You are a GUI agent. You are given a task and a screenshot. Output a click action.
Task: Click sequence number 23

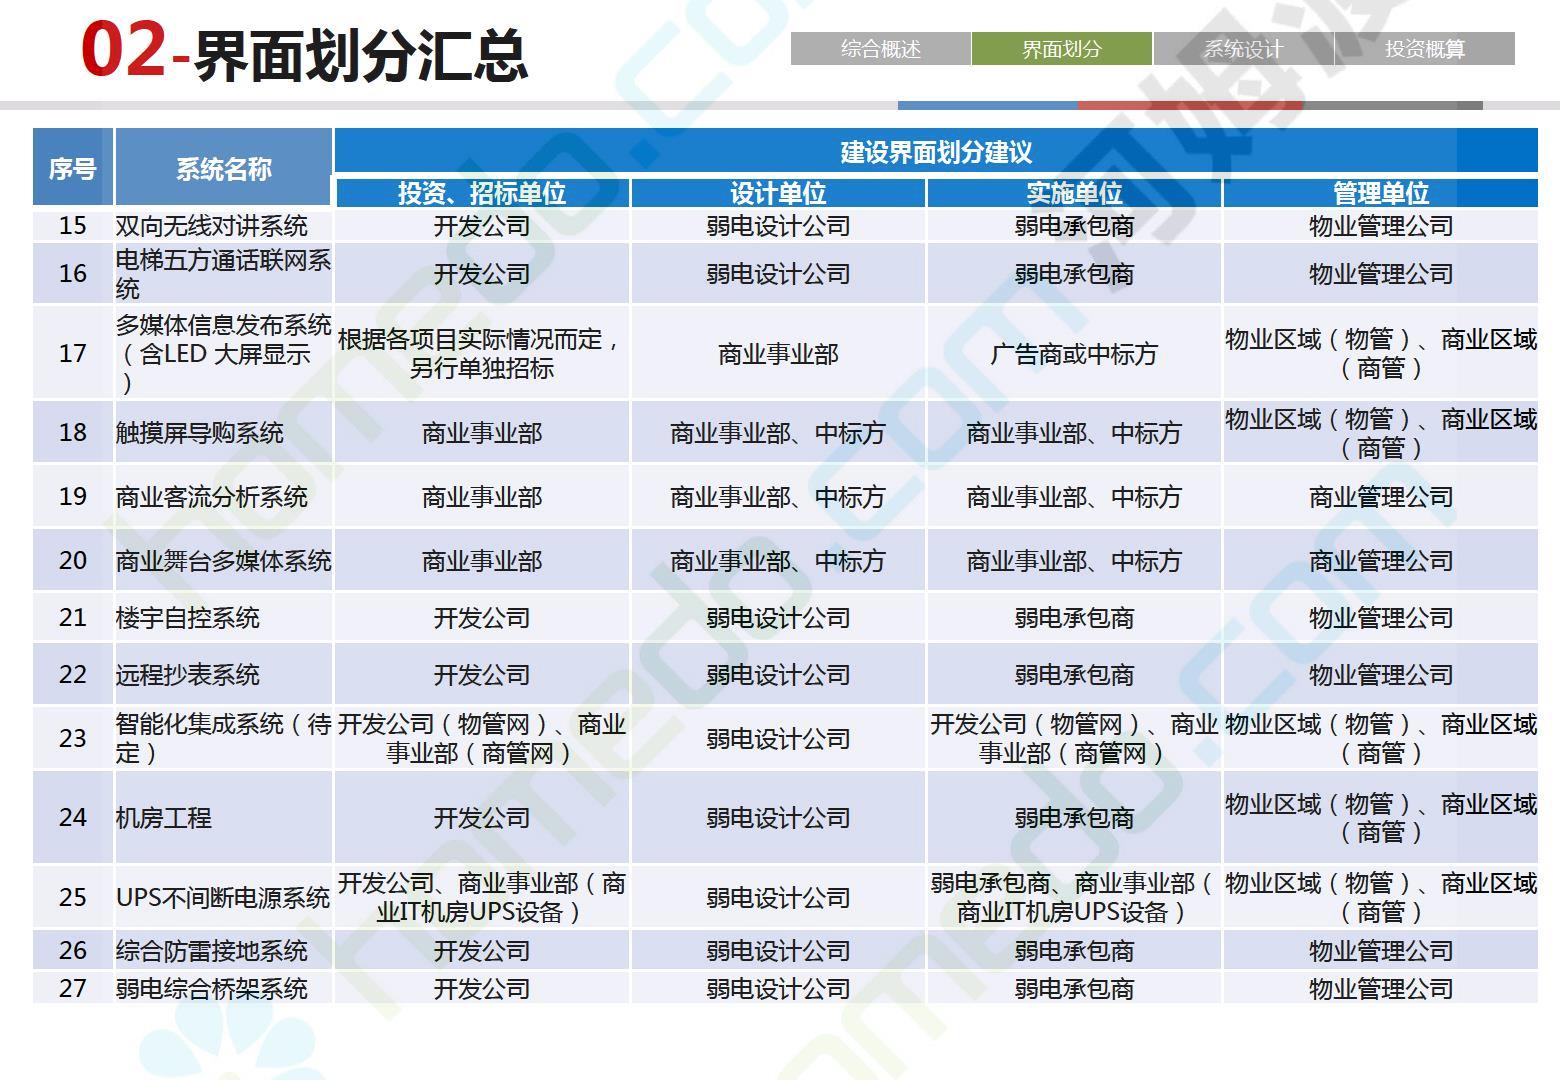click(73, 738)
